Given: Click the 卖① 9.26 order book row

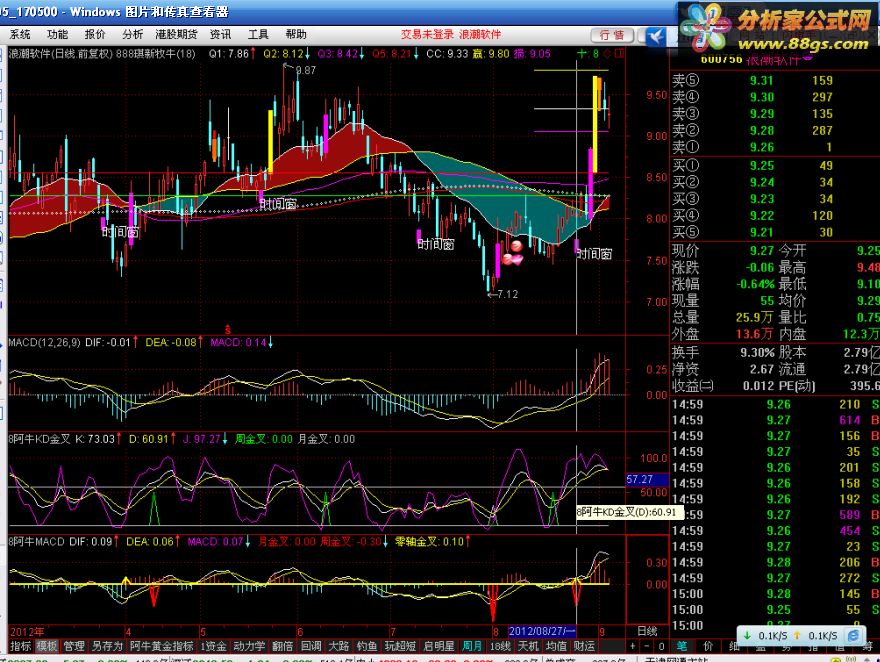Looking at the screenshot, I should pyautogui.click(x=774, y=147).
